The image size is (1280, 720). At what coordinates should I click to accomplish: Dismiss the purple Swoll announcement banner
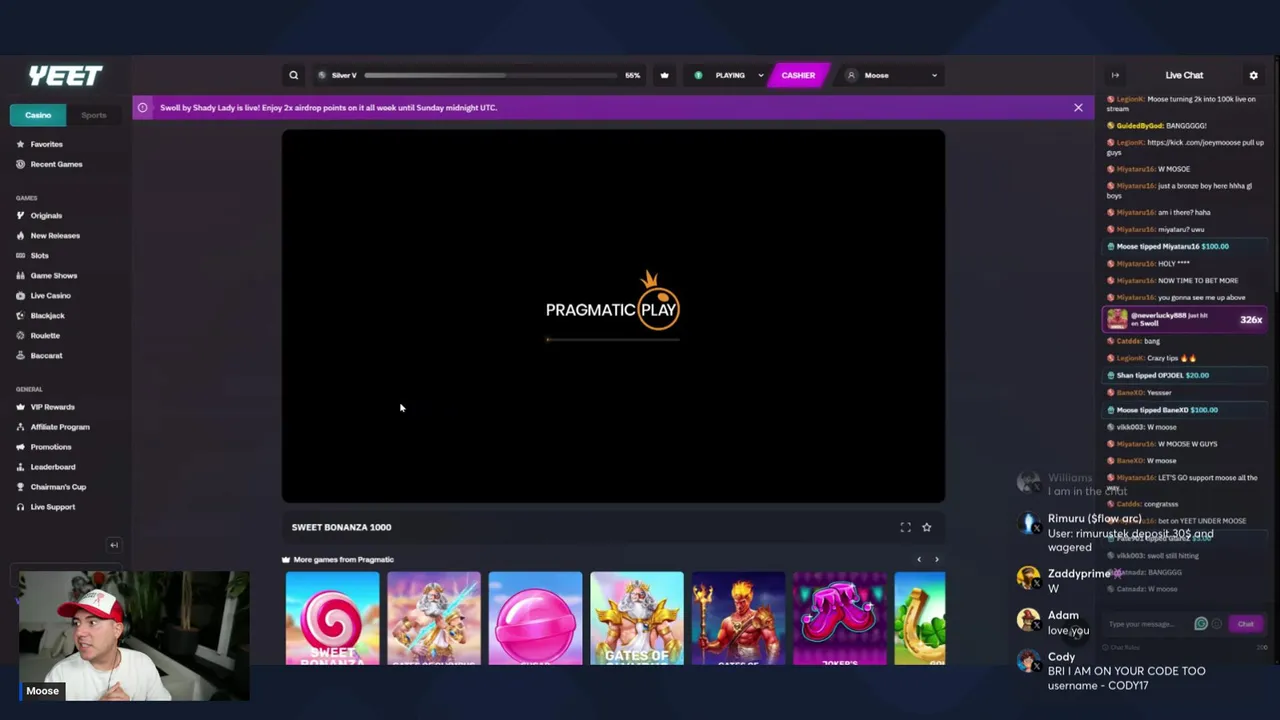[x=1078, y=107]
